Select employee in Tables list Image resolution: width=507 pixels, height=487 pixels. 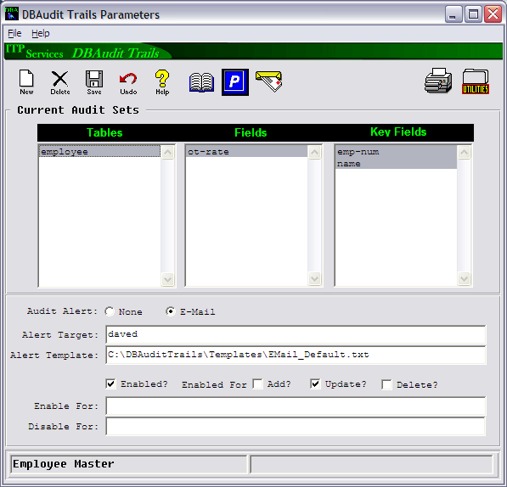[x=100, y=152]
